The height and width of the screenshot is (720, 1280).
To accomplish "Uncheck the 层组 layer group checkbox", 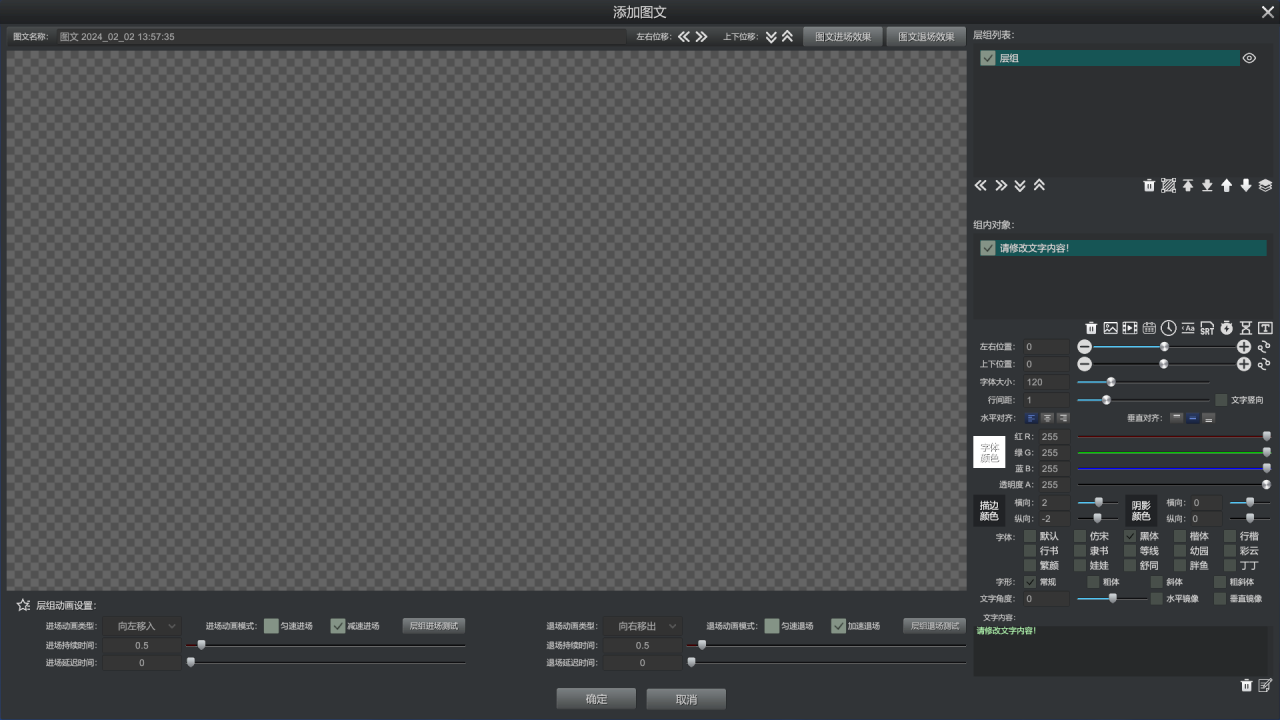I will (x=988, y=58).
